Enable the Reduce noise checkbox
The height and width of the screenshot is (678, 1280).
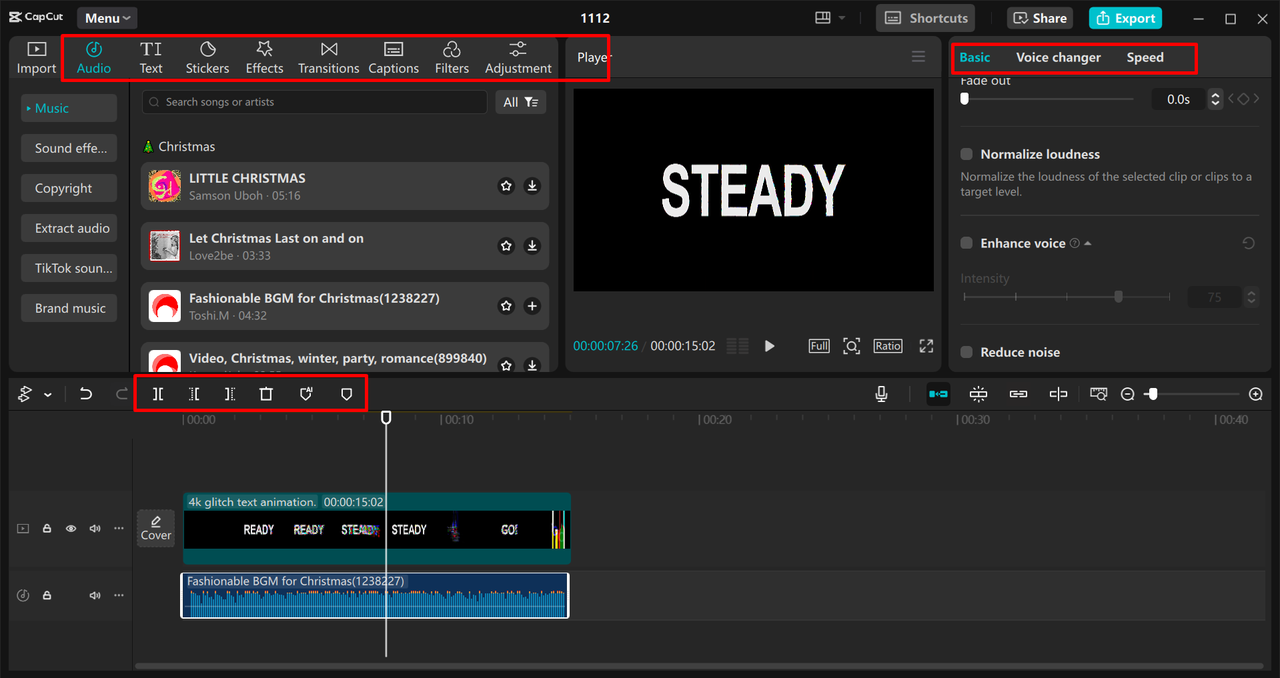[x=966, y=352]
